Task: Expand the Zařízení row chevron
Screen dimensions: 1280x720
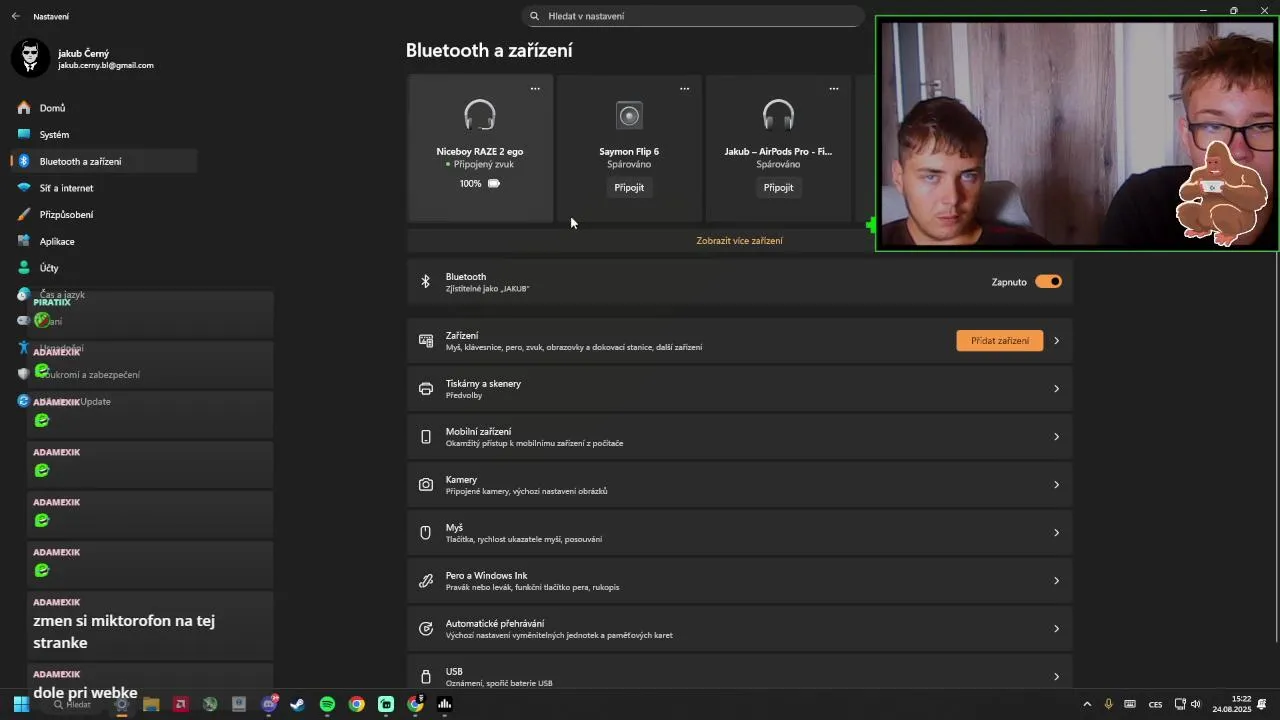Action: (x=1056, y=341)
